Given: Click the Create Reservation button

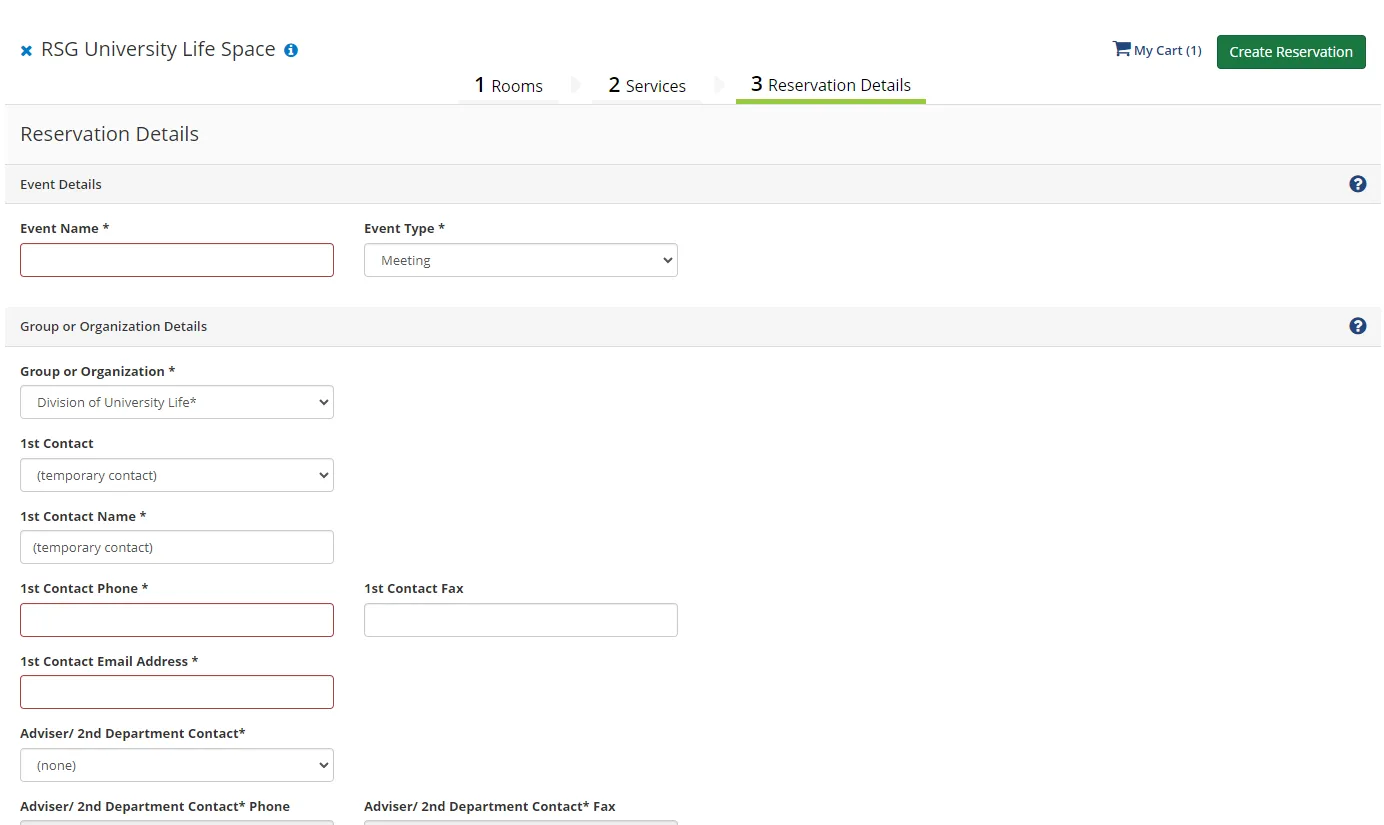Looking at the screenshot, I should pos(1291,52).
